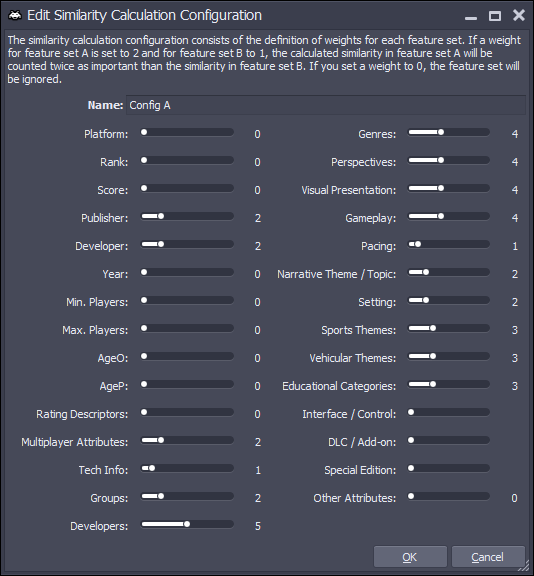Click the Publisher slider handle
The width and height of the screenshot is (534, 576).
pyautogui.click(x=161, y=216)
